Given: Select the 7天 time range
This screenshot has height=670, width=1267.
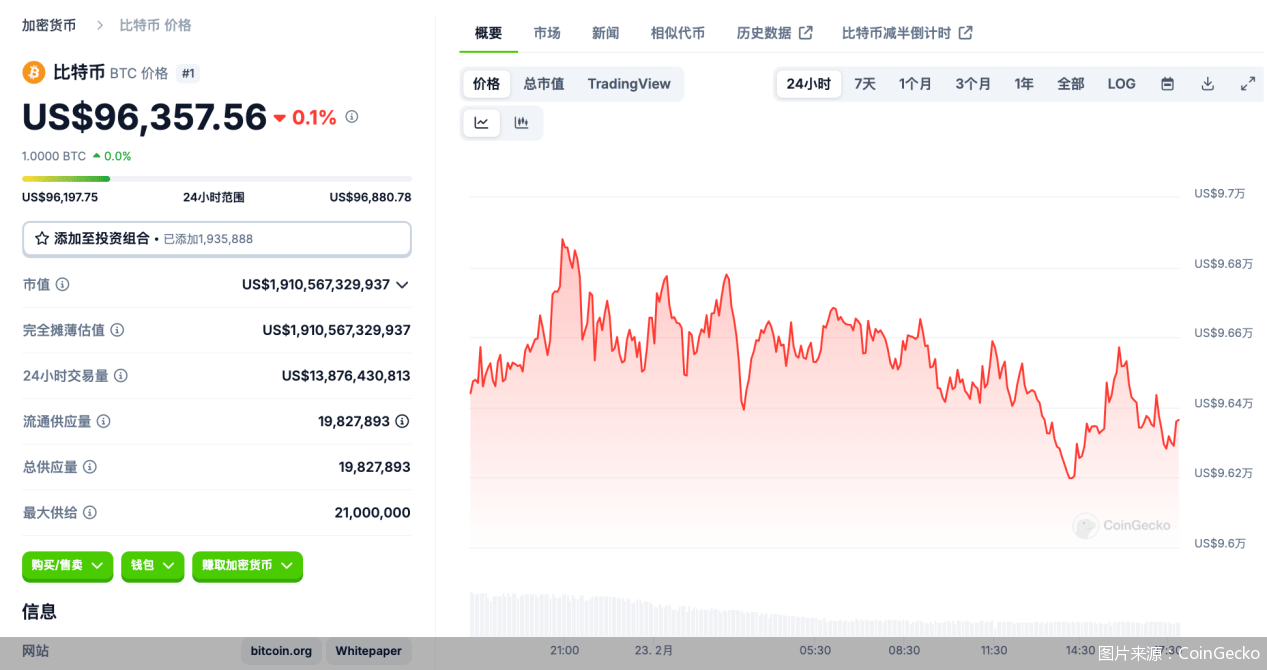Looking at the screenshot, I should point(865,84).
